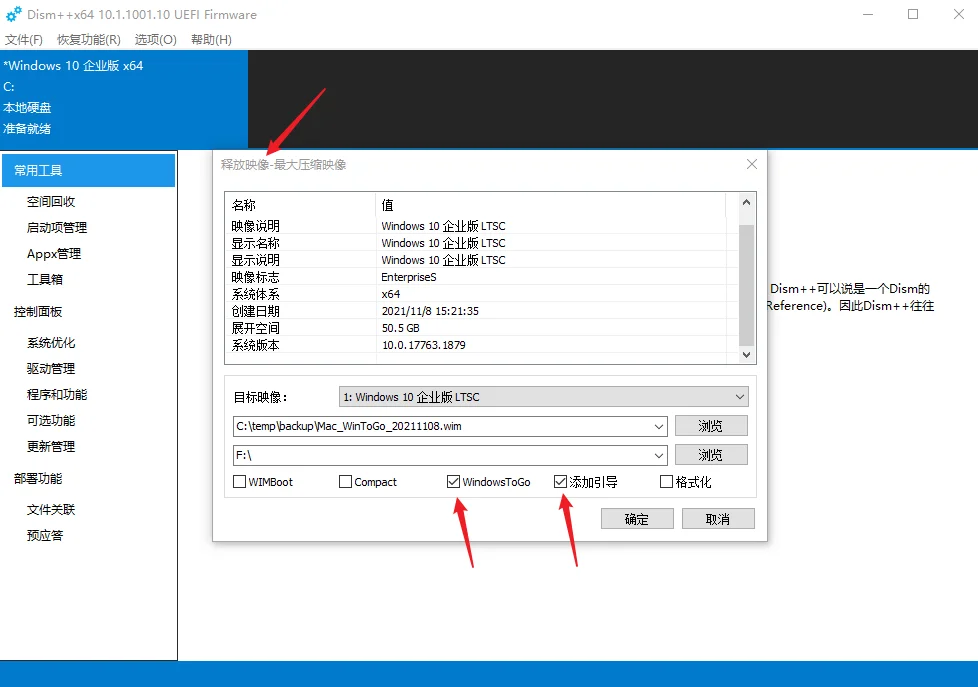Select the 展开空间 row
Image resolution: width=978 pixels, height=687 pixels.
click(476, 328)
